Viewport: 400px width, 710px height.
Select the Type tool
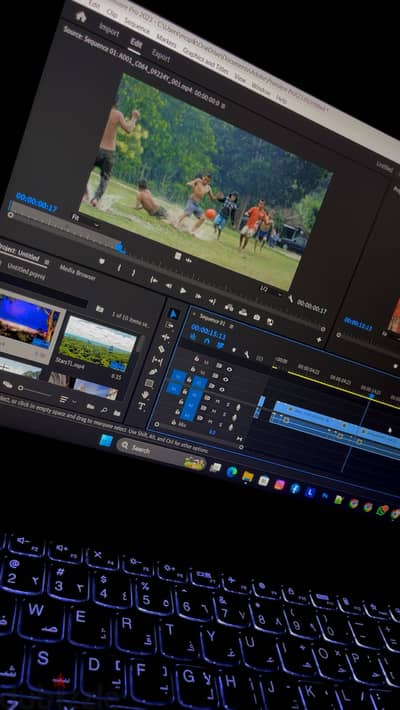pos(142,406)
